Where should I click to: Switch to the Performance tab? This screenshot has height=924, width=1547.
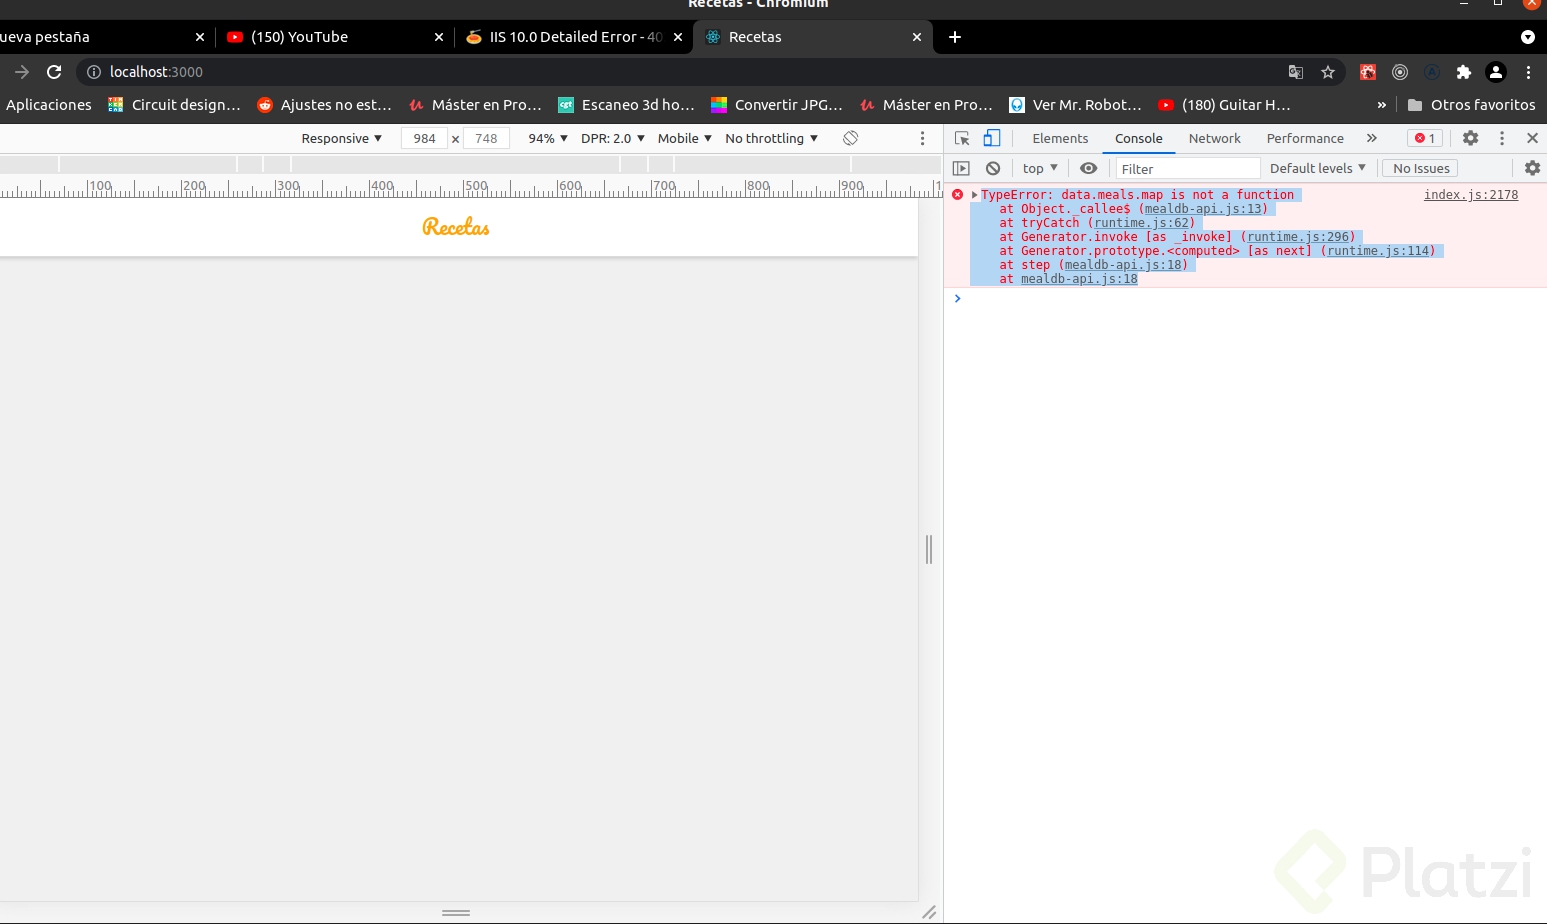(x=1305, y=138)
